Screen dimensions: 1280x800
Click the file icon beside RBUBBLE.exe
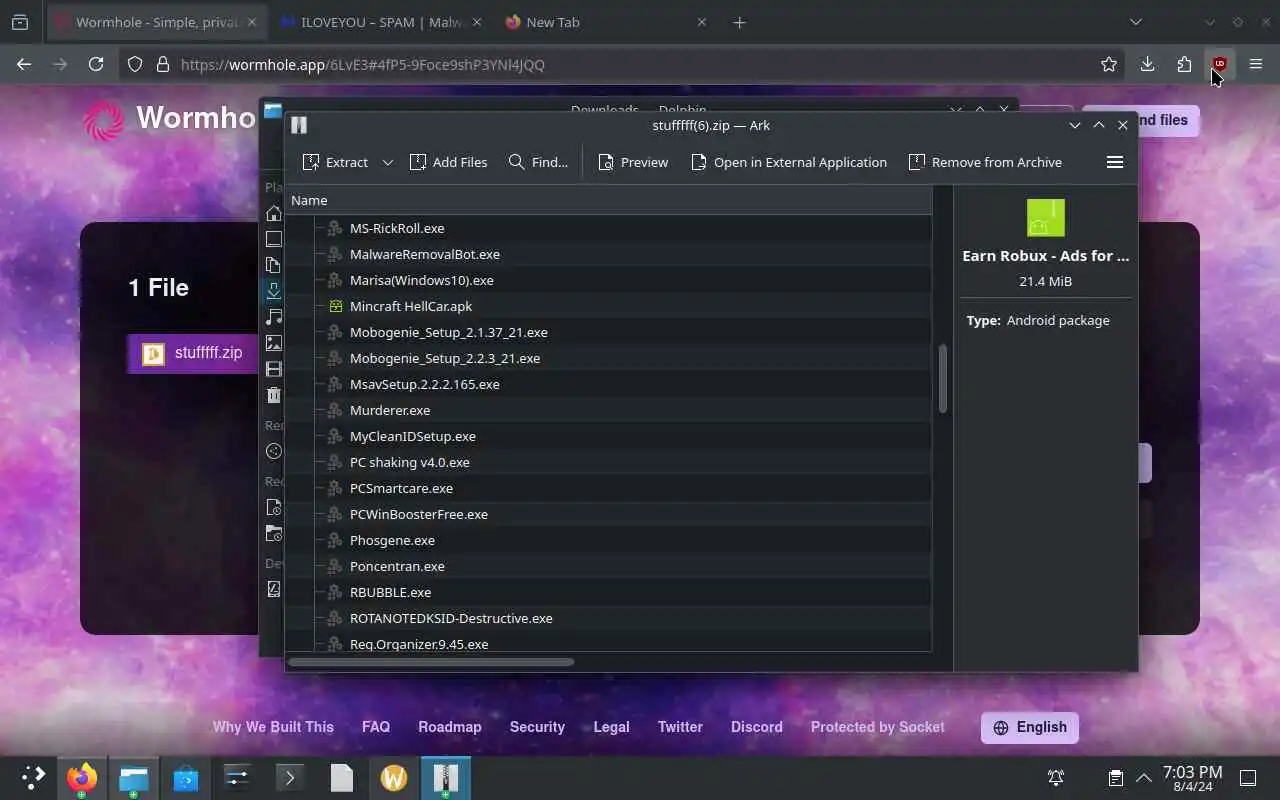(335, 592)
